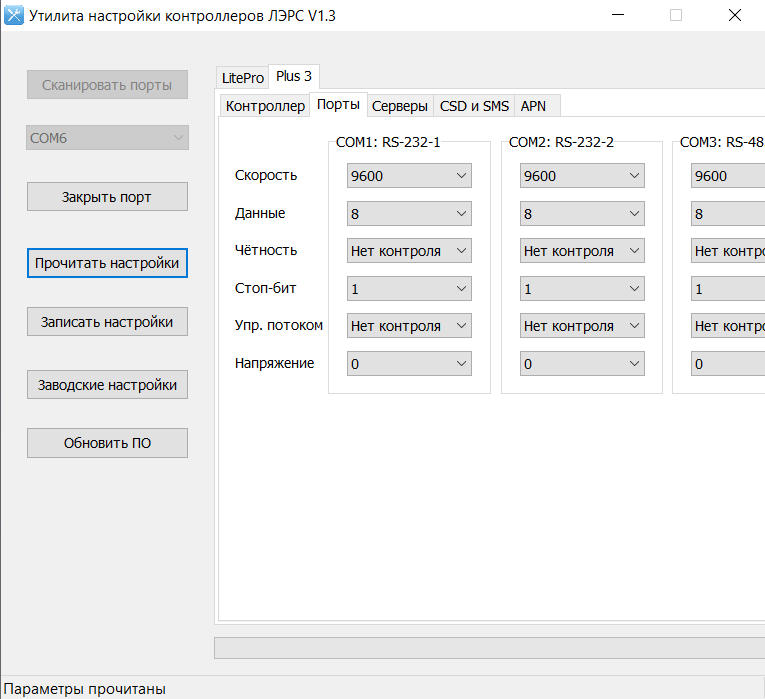Click Записать настройки button
The width and height of the screenshot is (765, 699).
tap(107, 322)
